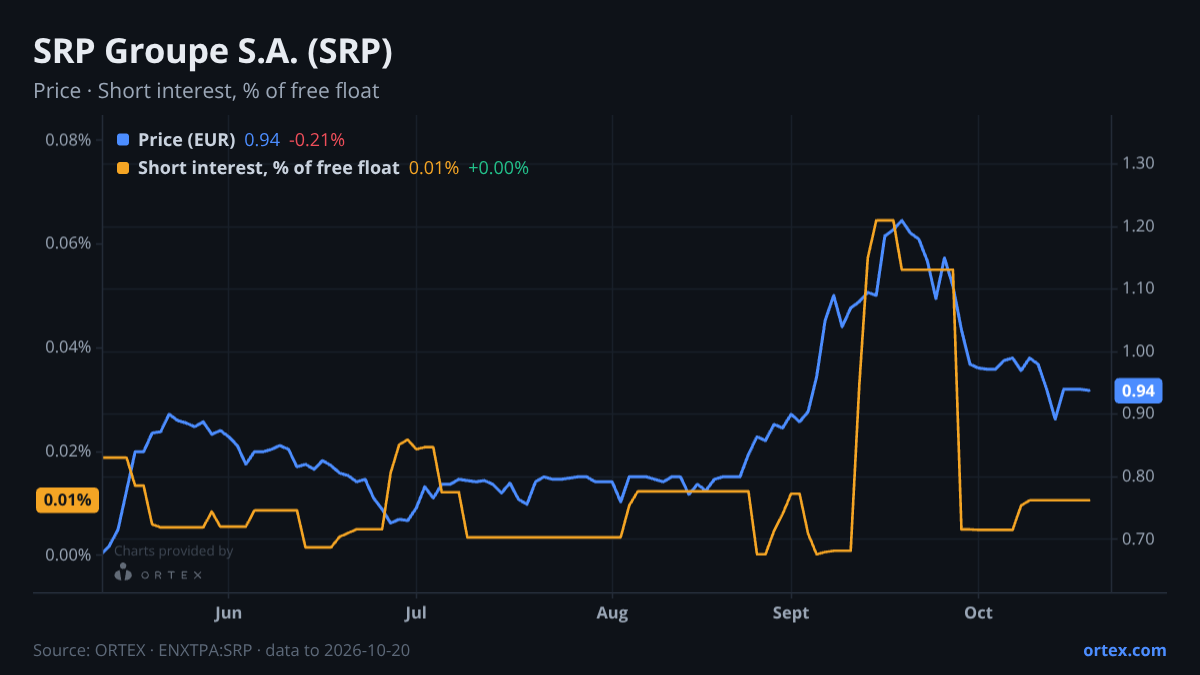Viewport: 1200px width, 675px height.
Task: Click the +0.00% short interest change value
Action: pyautogui.click(x=498, y=168)
